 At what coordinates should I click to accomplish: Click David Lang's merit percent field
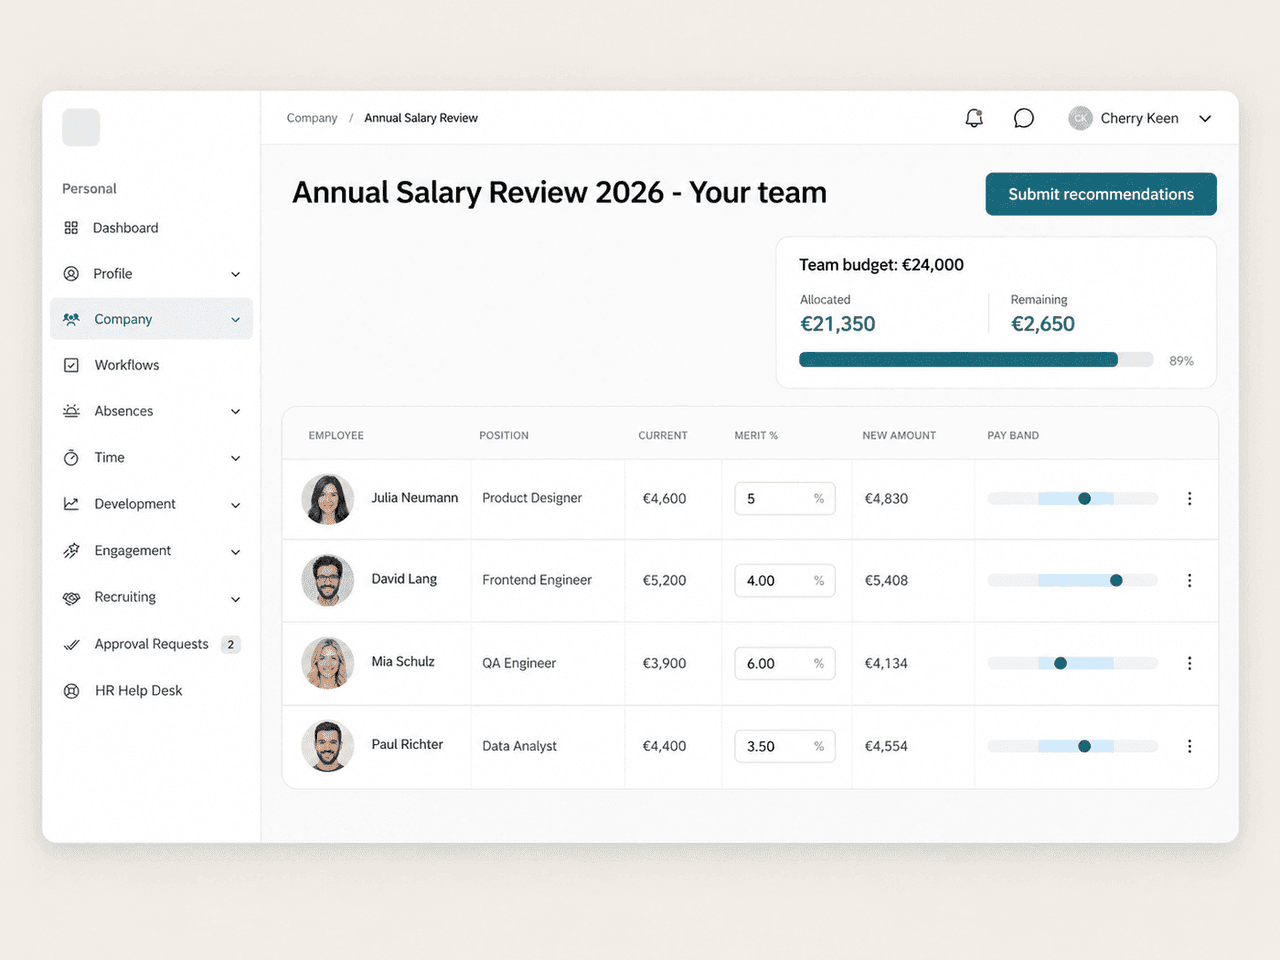pos(785,580)
